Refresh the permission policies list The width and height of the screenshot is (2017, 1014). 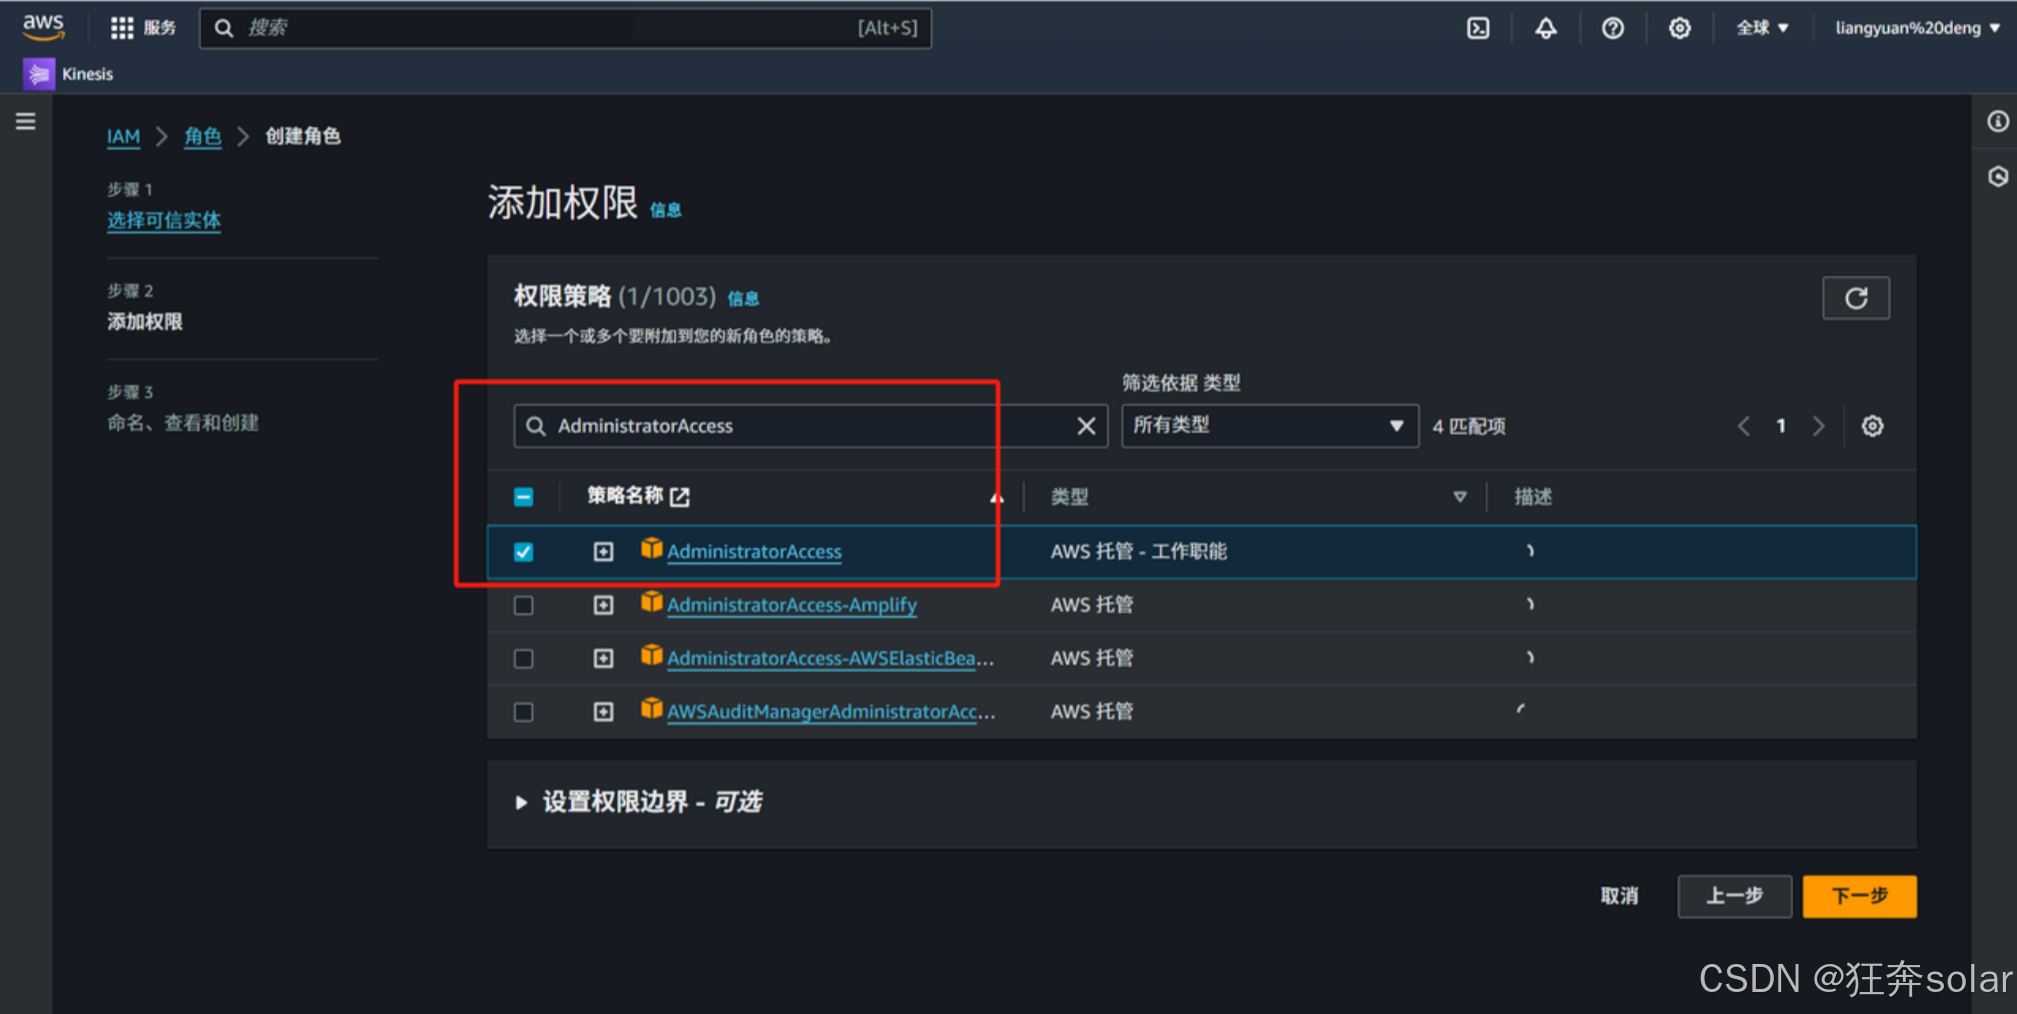1856,298
